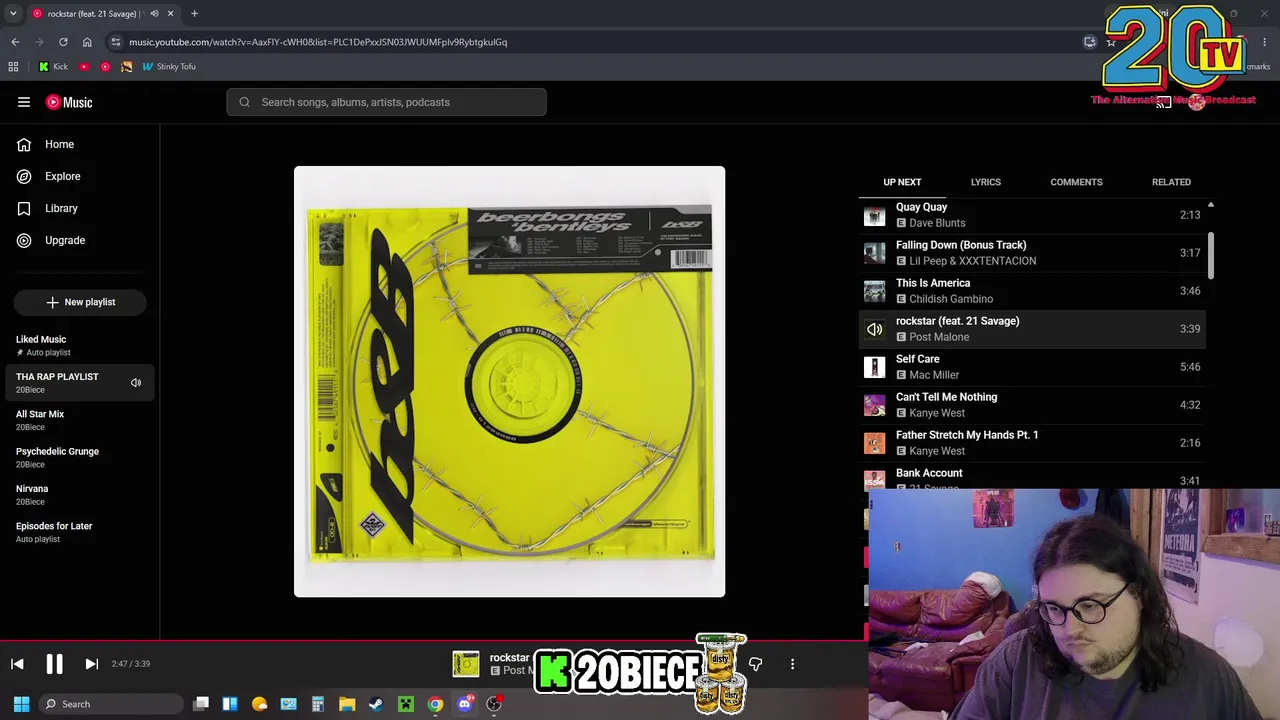Open the Chrome apps grid in bookmarks bar

coord(13,66)
